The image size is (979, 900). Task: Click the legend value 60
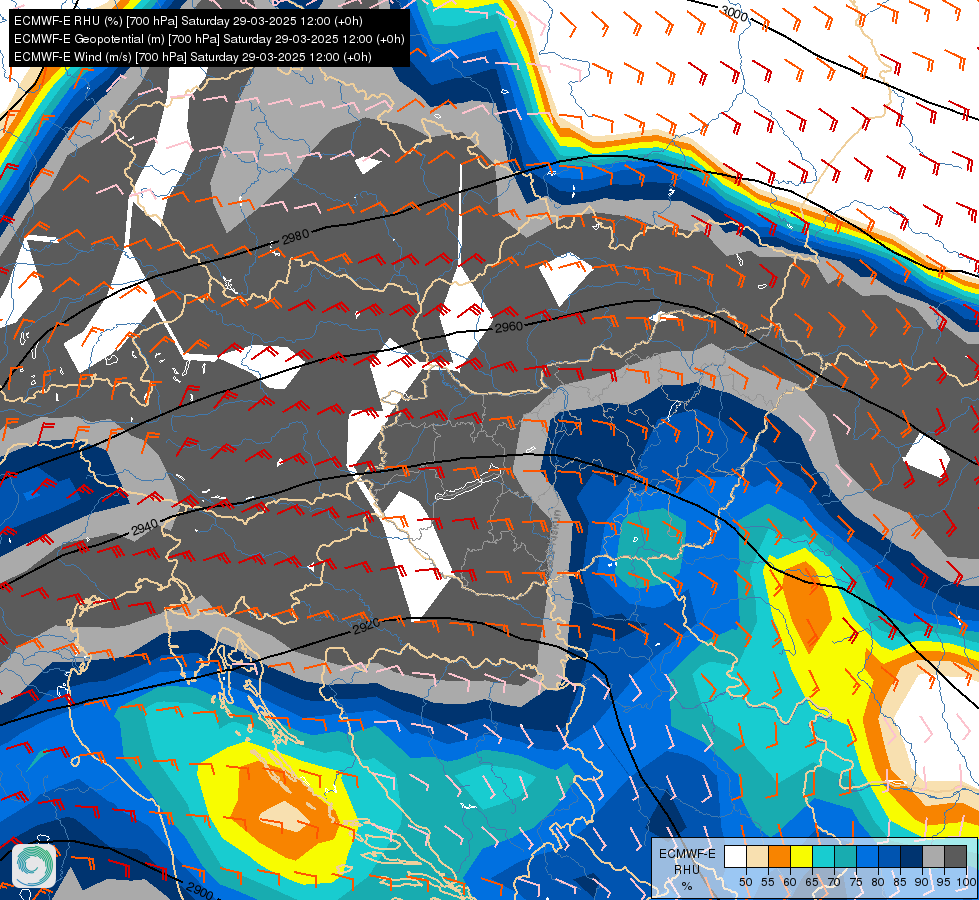[790, 882]
